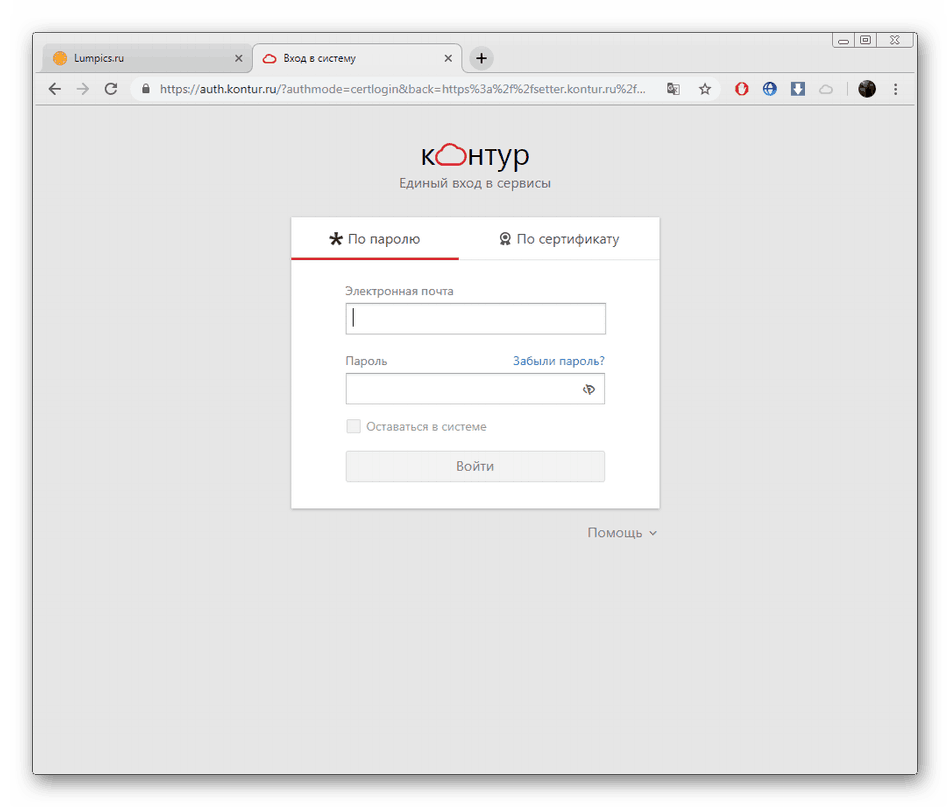Image resolution: width=950 pixels, height=807 pixels.
Task: Open the red Opera extension icon
Action: [742, 89]
